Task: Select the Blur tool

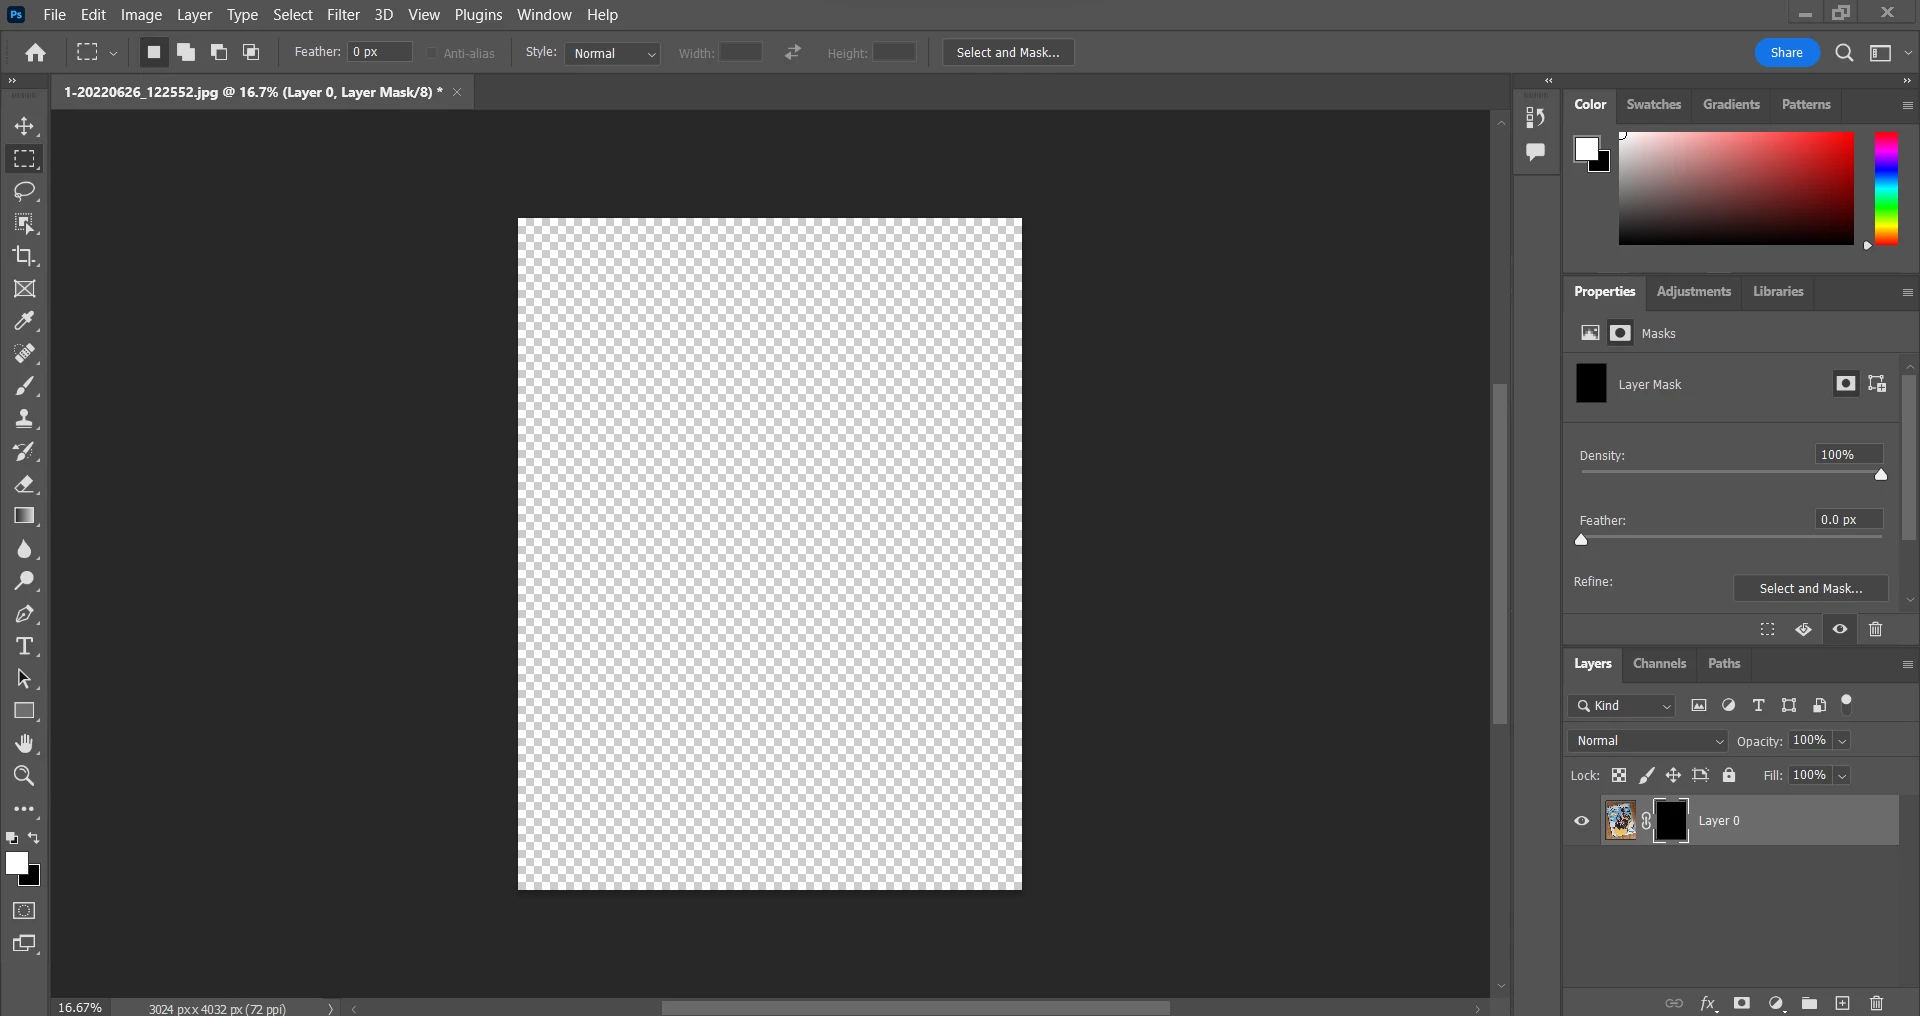Action: coord(25,549)
